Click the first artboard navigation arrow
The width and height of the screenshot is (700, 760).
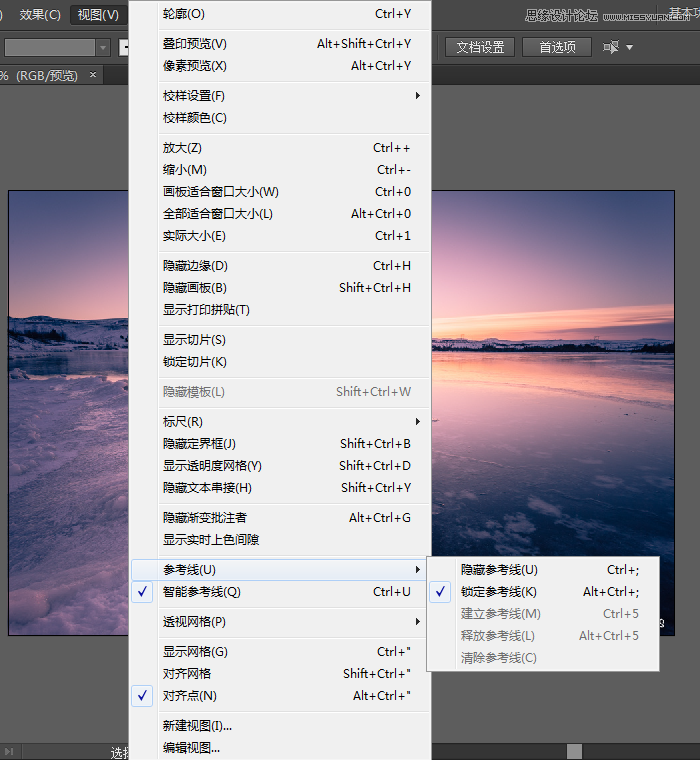pos(9,752)
